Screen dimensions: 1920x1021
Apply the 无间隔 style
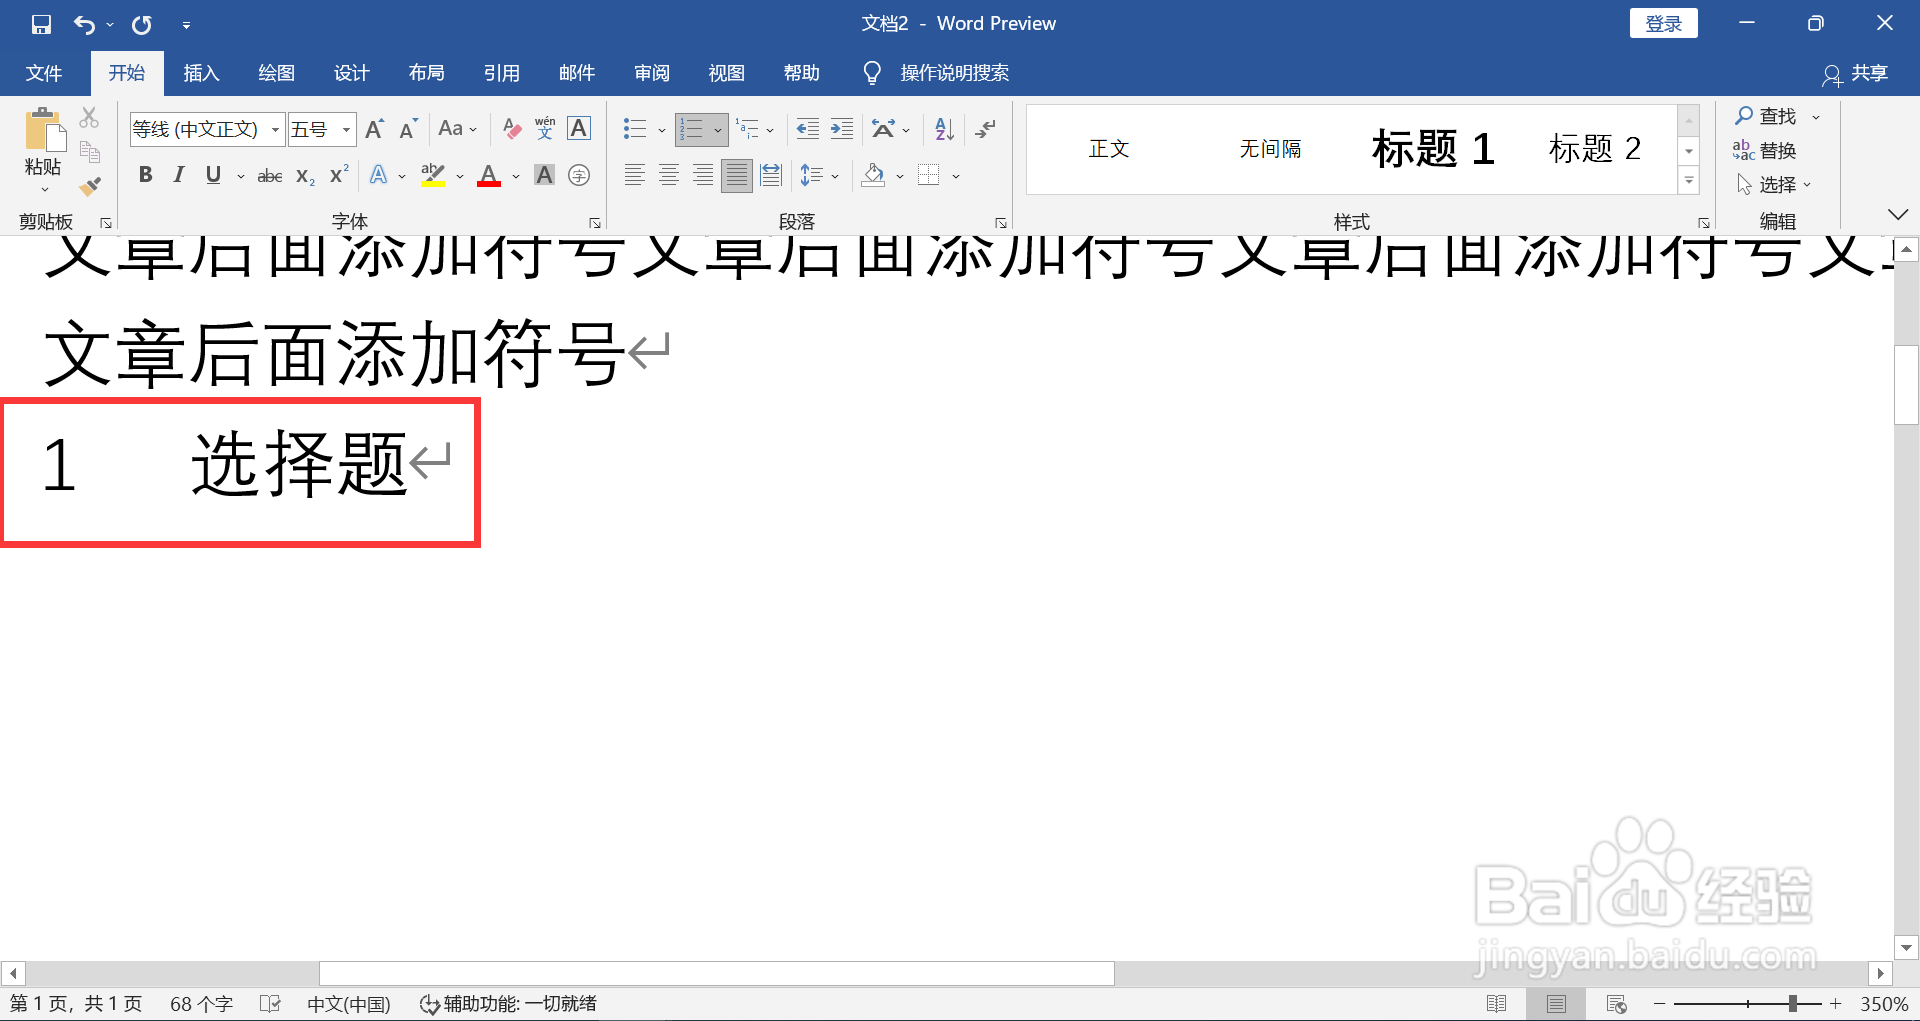(1270, 149)
